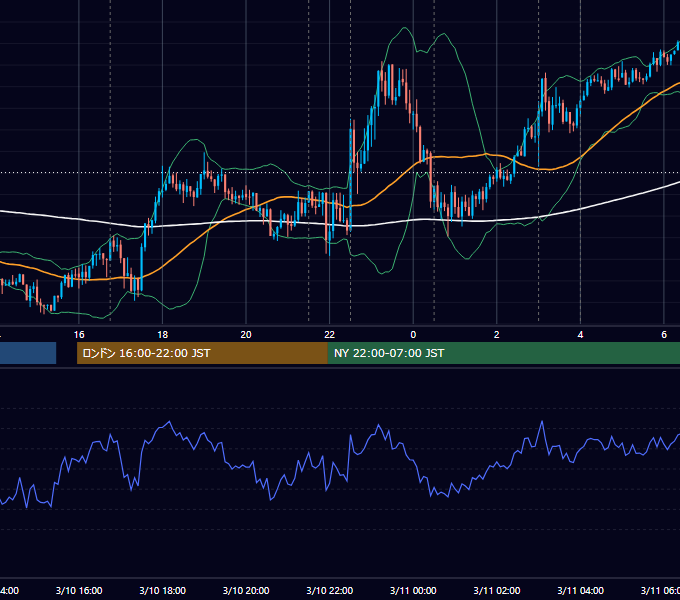Screen dimensions: 680x600
Task: Click the 3/10 16:00 date label
Action: [x=79, y=590]
